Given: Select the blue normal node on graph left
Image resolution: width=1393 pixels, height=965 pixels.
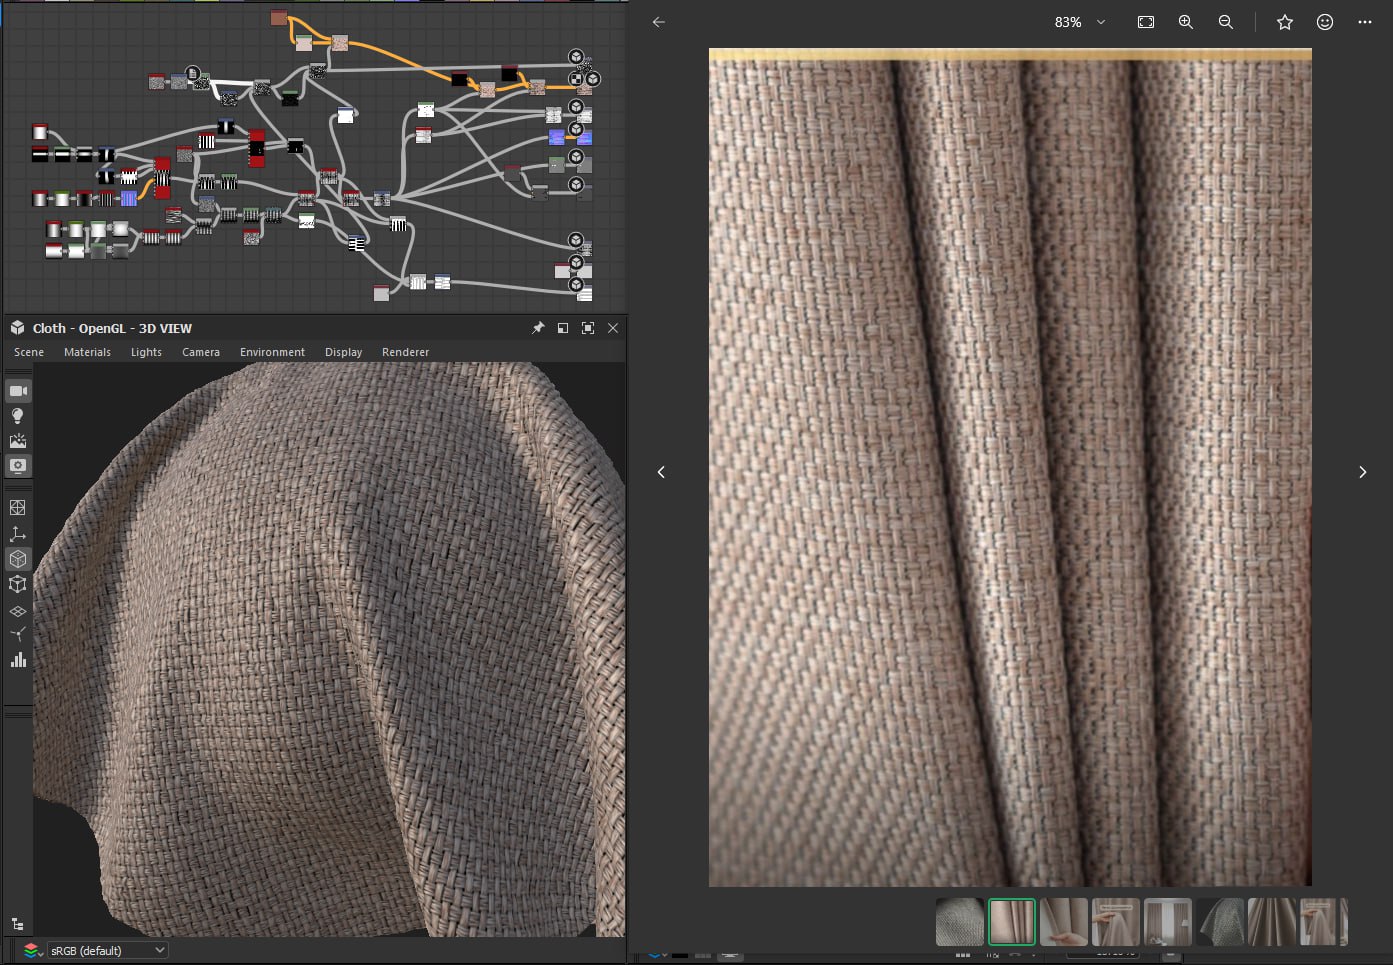Looking at the screenshot, I should (x=129, y=198).
